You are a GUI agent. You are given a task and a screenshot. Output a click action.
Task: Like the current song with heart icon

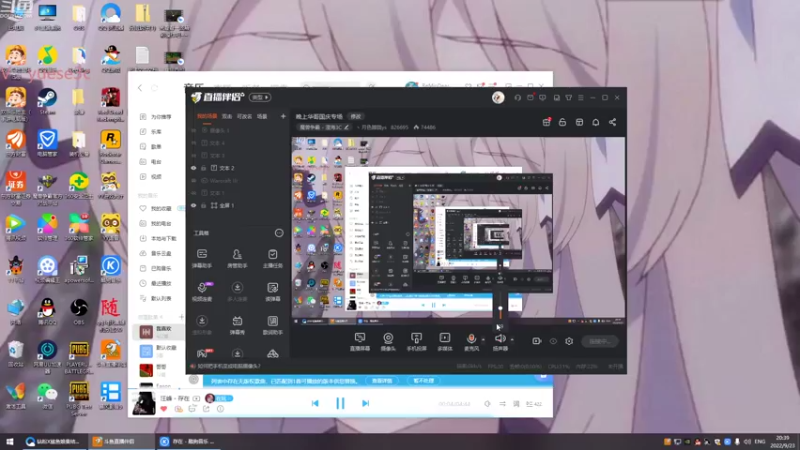(164, 409)
